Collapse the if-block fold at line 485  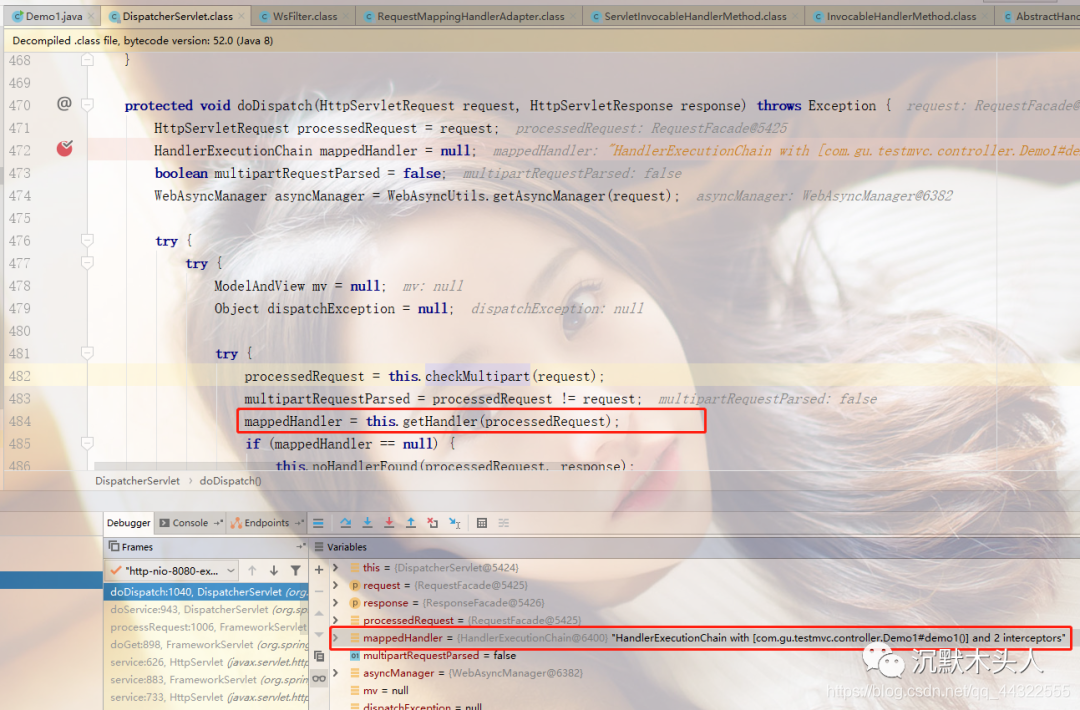(x=87, y=443)
